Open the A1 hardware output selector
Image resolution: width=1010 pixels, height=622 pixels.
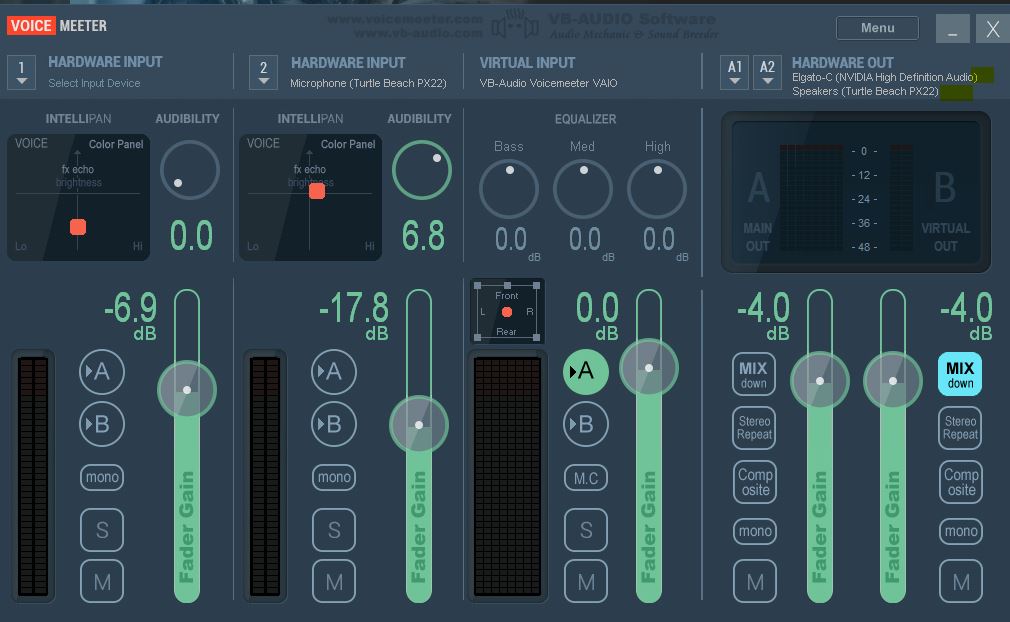pos(734,72)
